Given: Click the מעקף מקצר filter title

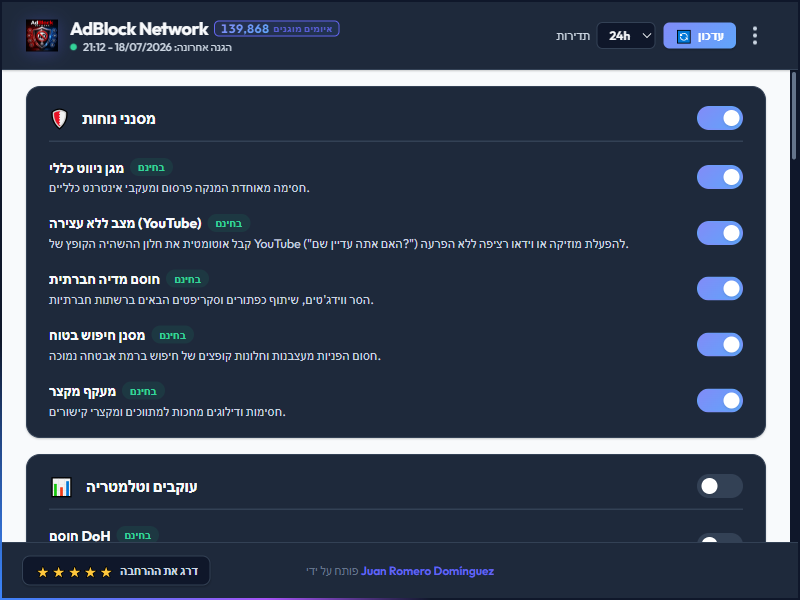Looking at the screenshot, I should pyautogui.click(x=83, y=391).
